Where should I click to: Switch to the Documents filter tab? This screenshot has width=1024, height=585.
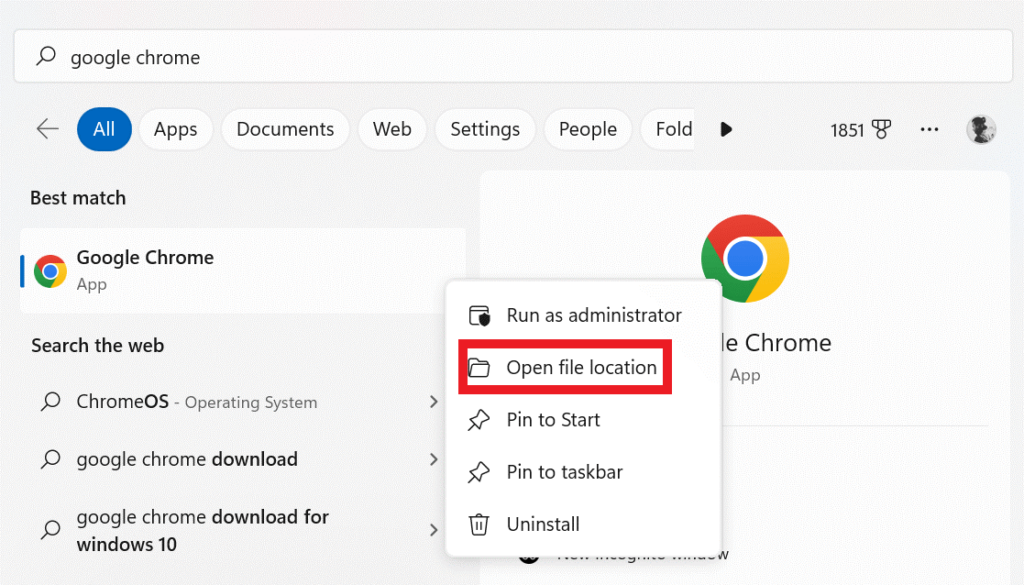(285, 129)
